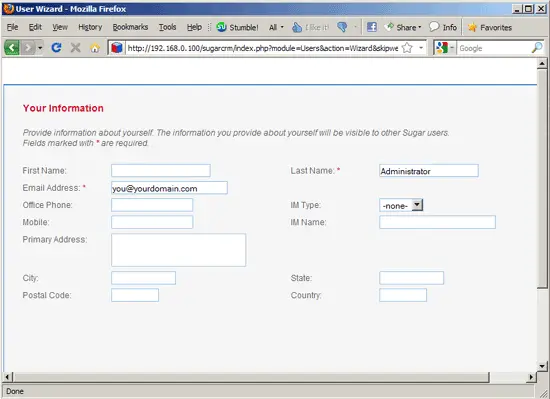This screenshot has width=550, height=399.
Task: Click the First Name input field
Action: (x=161, y=171)
